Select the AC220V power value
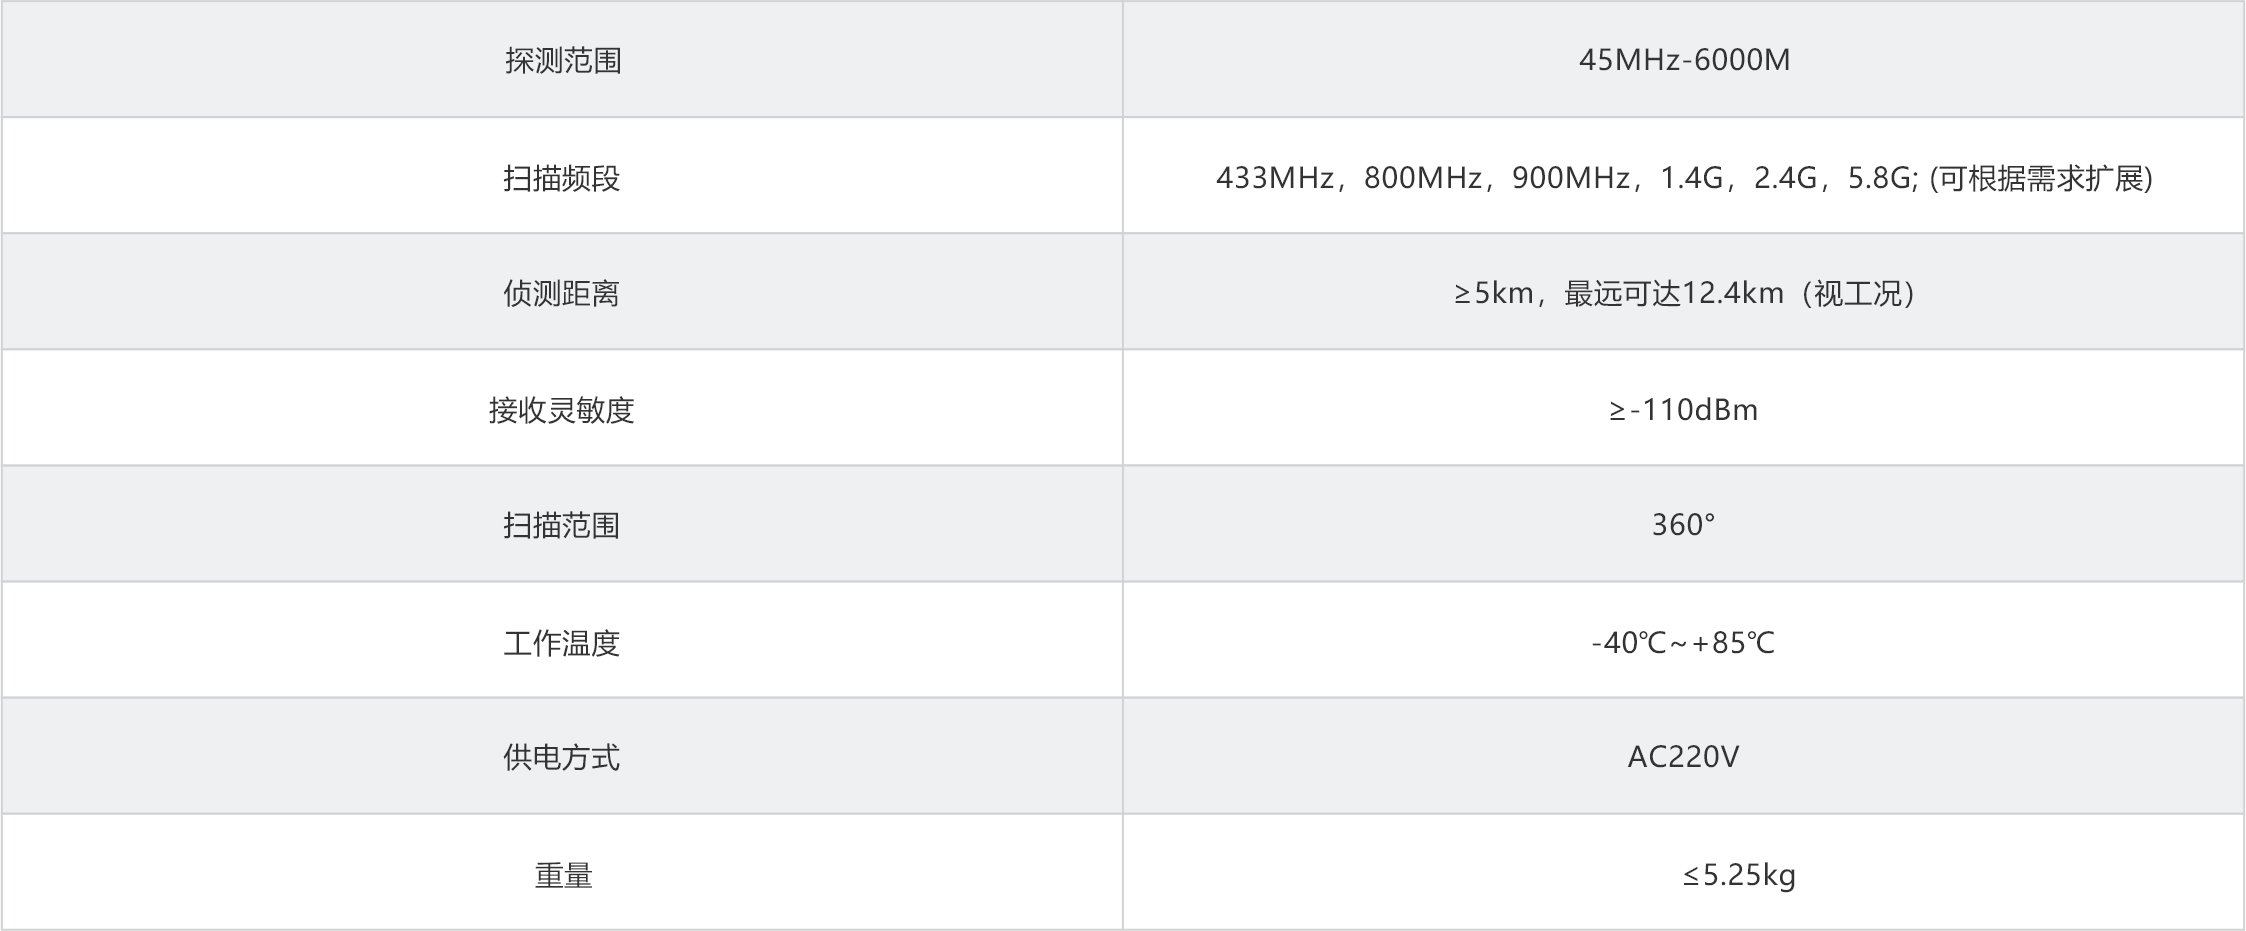The height and width of the screenshot is (931, 2246). (1684, 758)
